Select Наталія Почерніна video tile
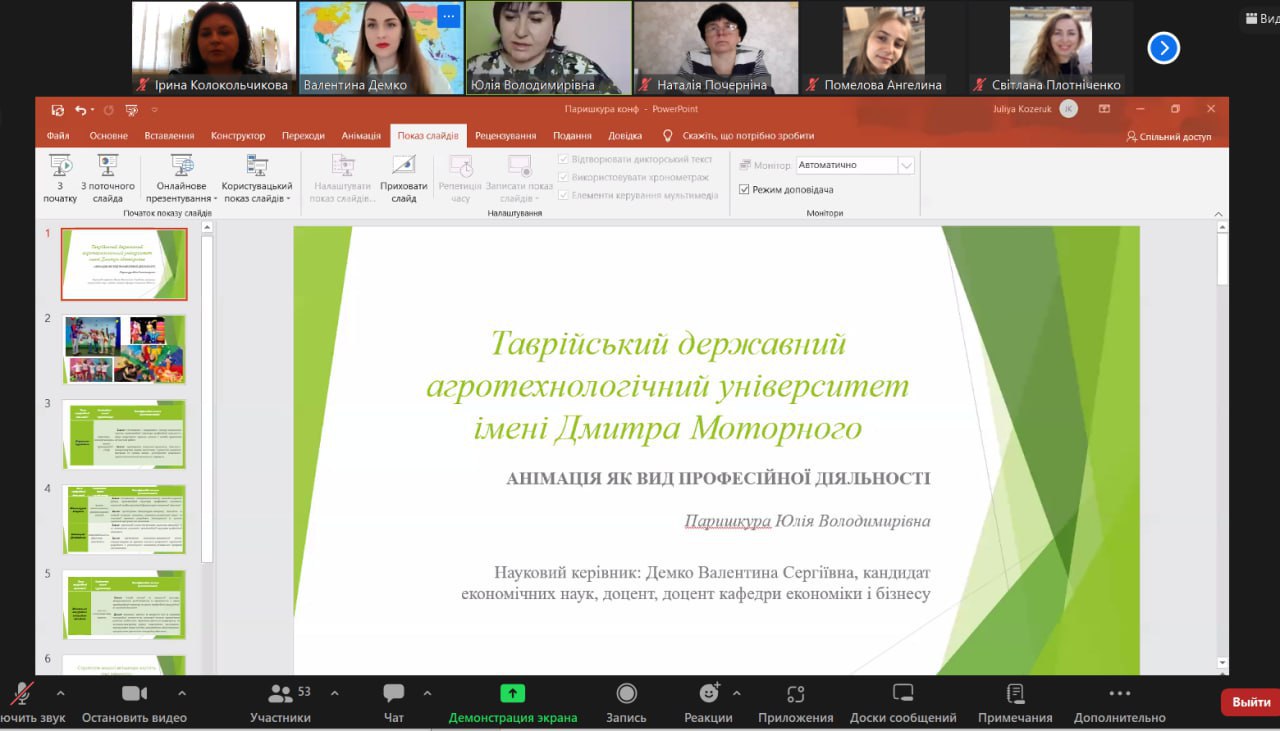The width and height of the screenshot is (1280, 731). point(716,47)
